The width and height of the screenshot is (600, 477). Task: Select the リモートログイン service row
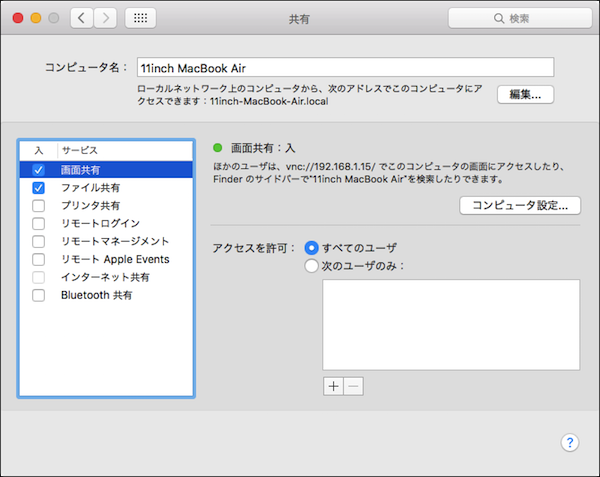coord(106,223)
